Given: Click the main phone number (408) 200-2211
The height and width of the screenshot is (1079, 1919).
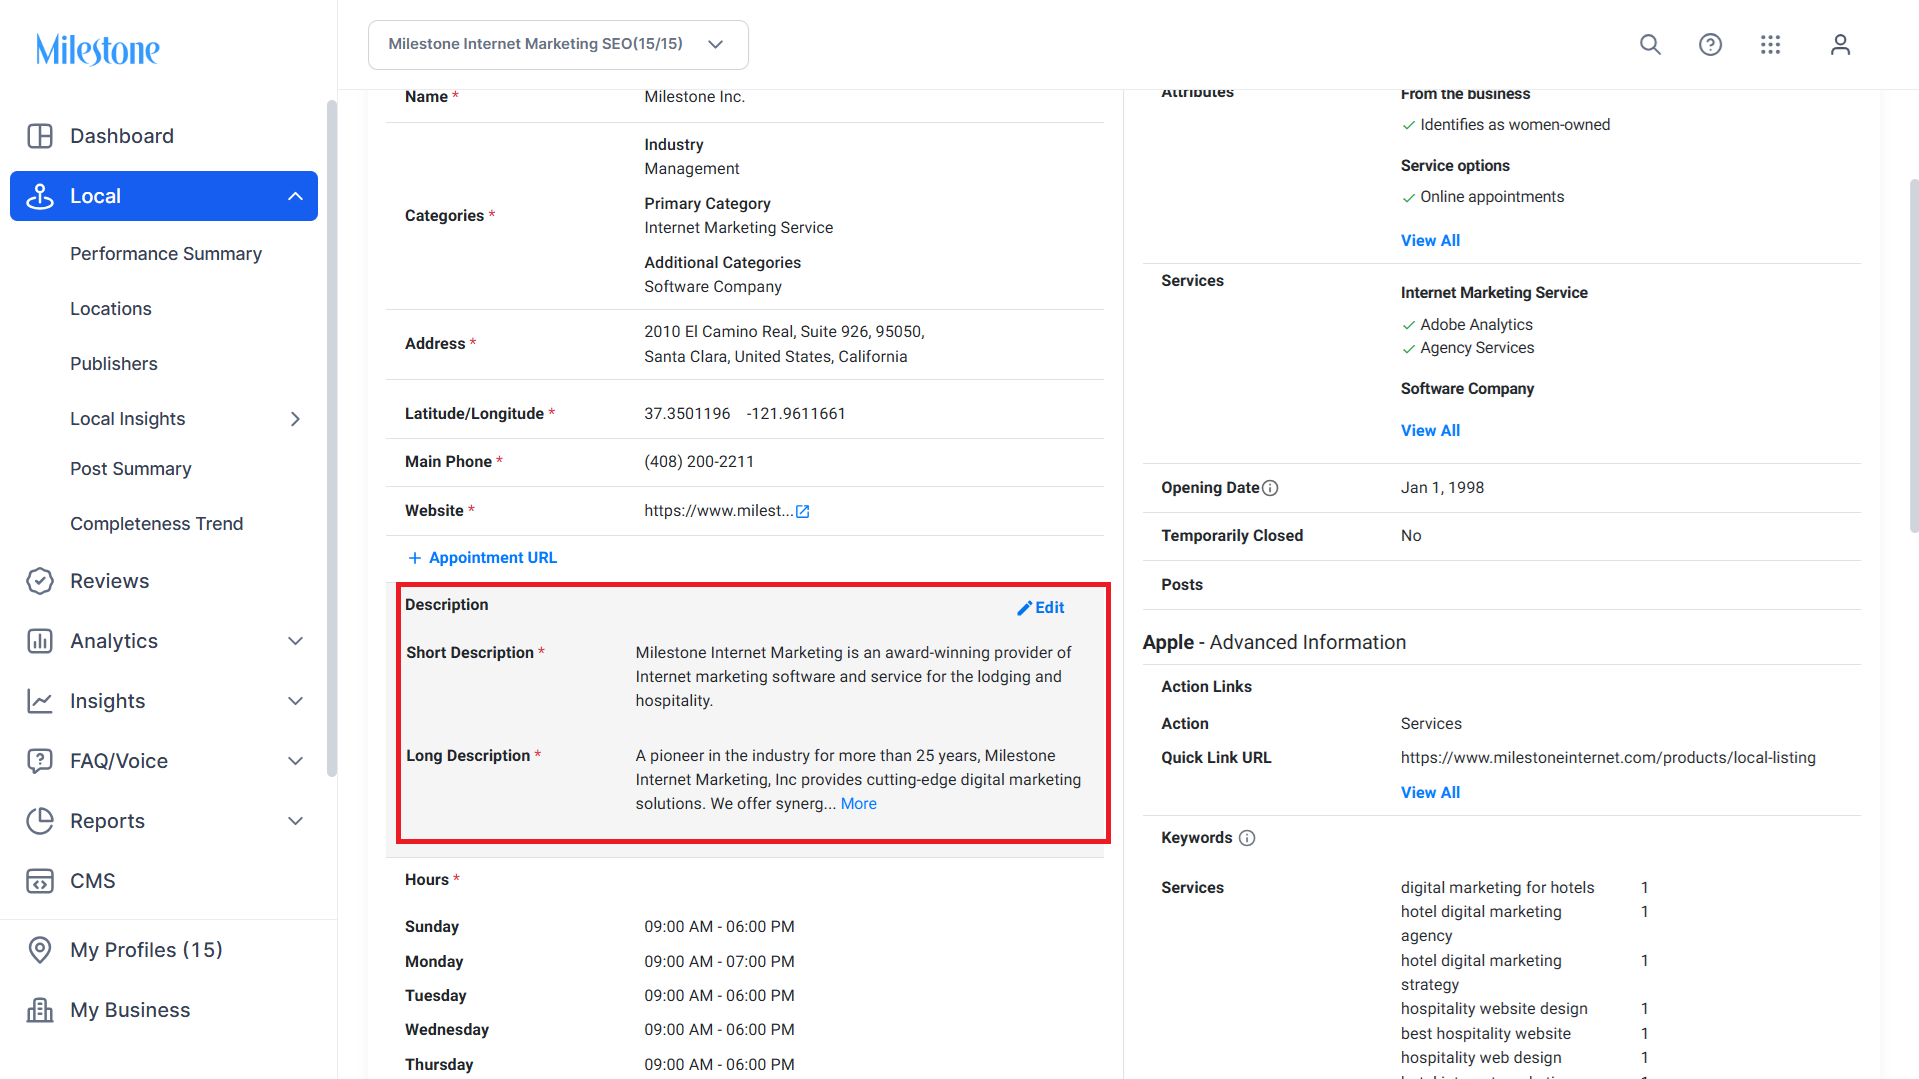Looking at the screenshot, I should (699, 462).
